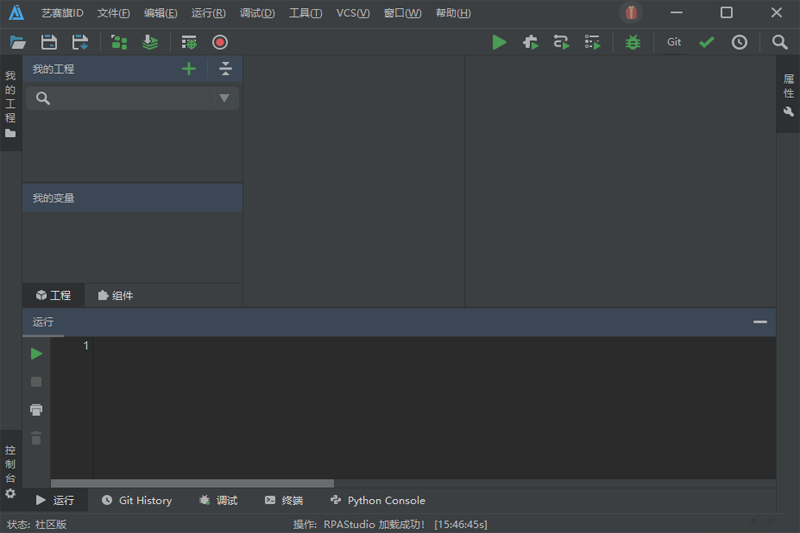Click the app logo in title bar

click(16, 13)
